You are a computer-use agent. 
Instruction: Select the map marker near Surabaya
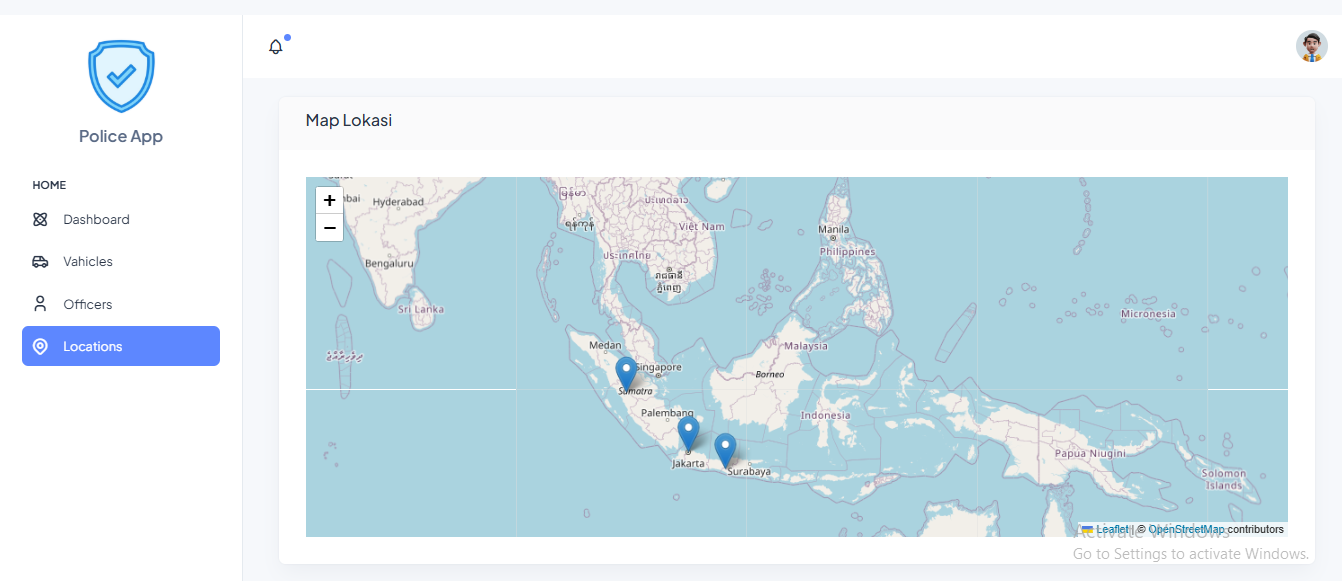(x=725, y=449)
